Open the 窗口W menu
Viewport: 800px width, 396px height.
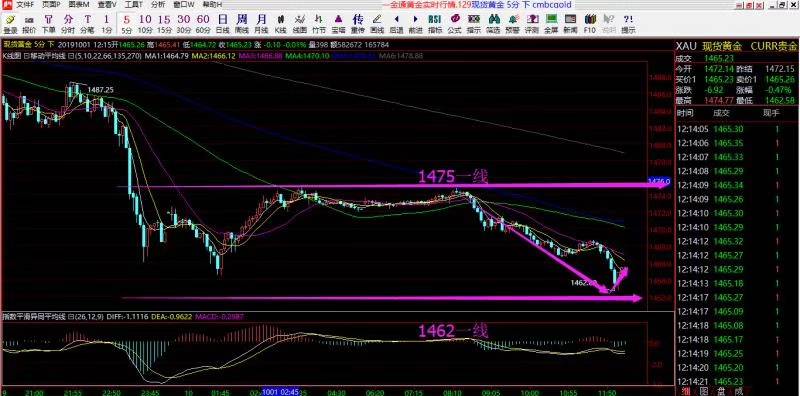[x=184, y=5]
